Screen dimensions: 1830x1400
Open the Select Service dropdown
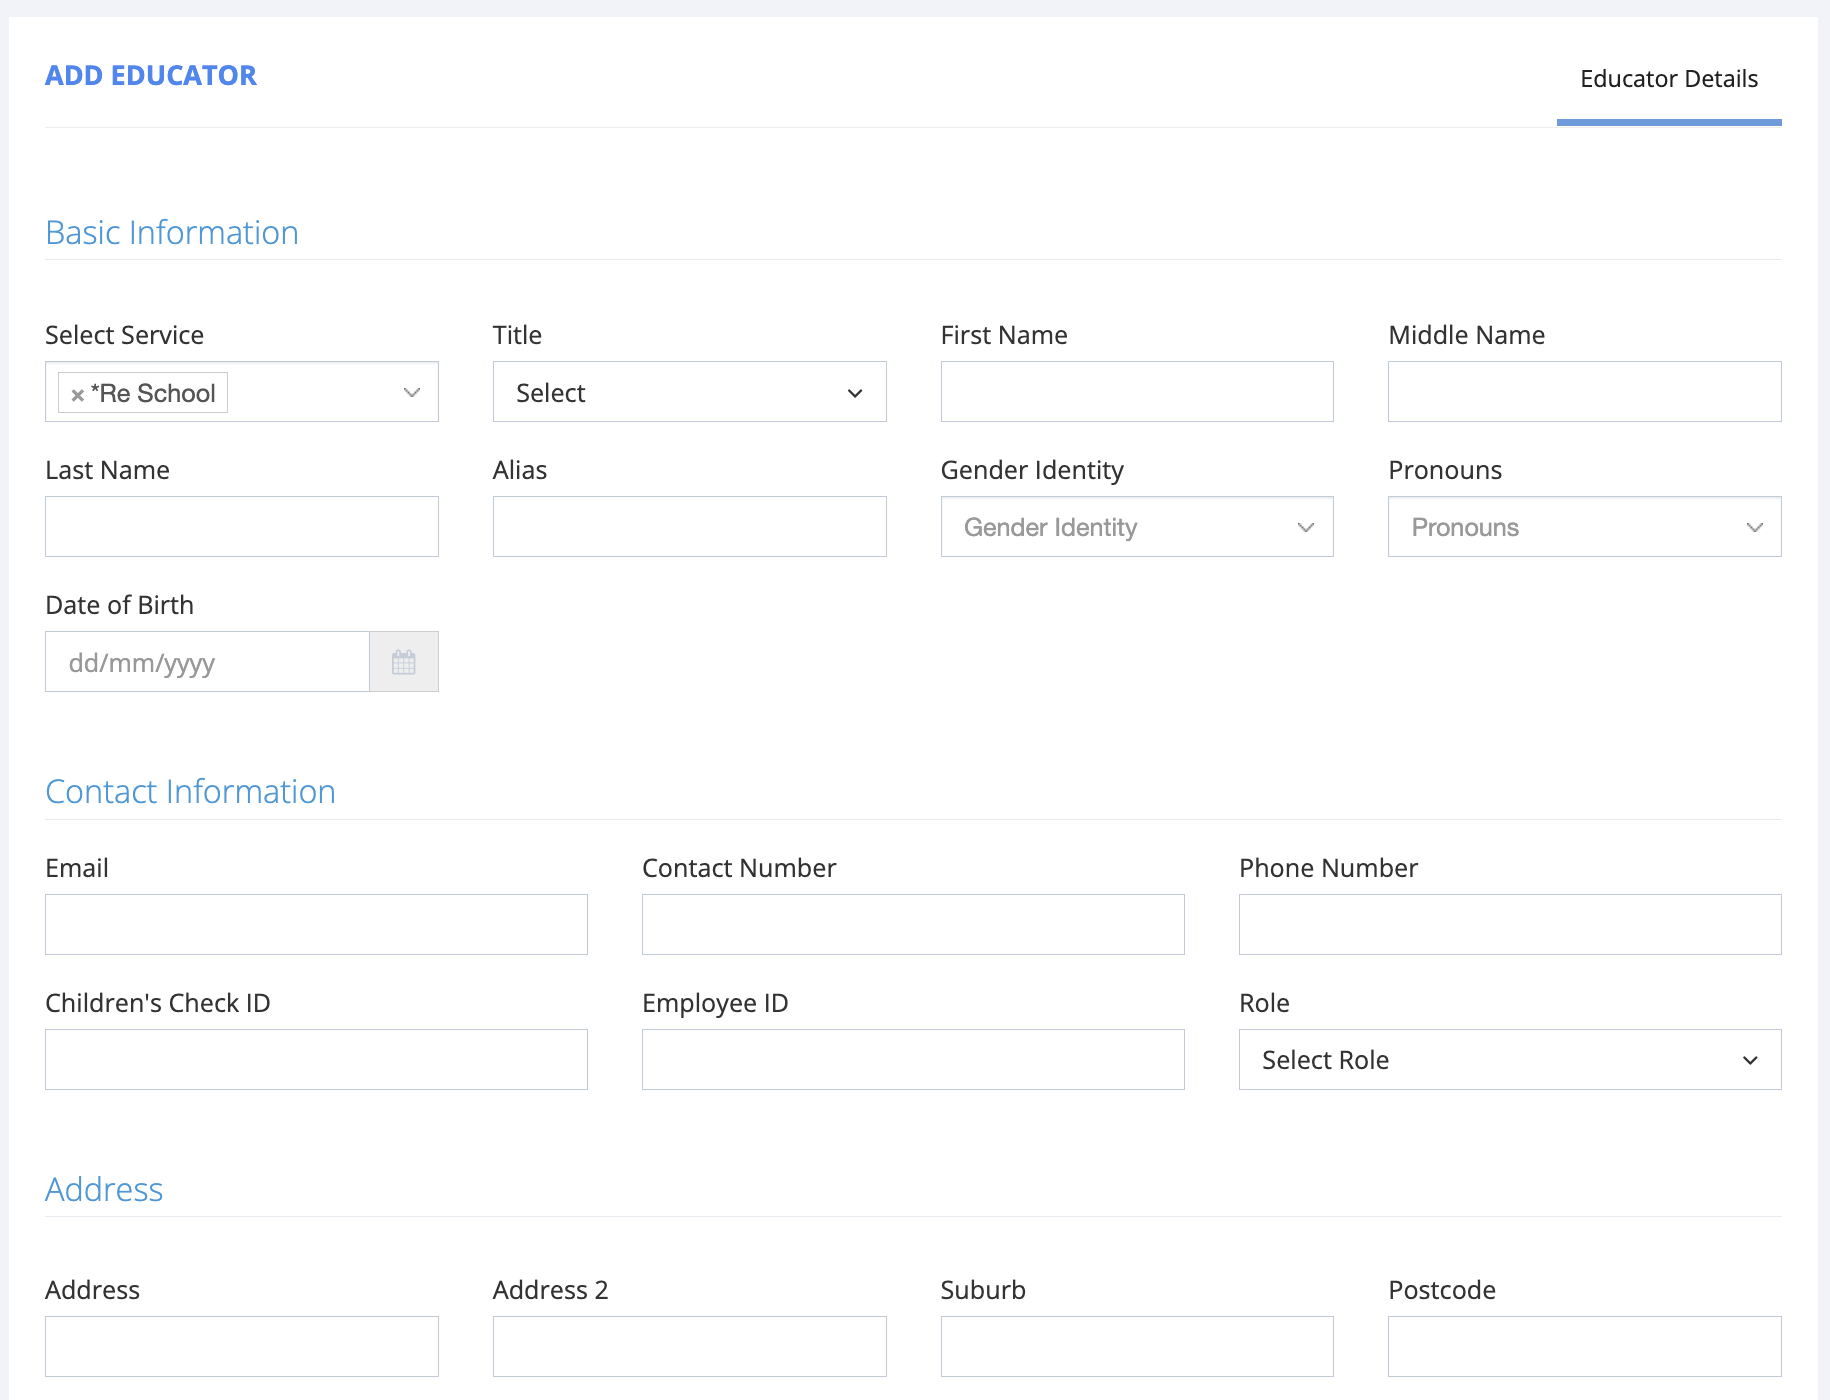pyautogui.click(x=412, y=392)
